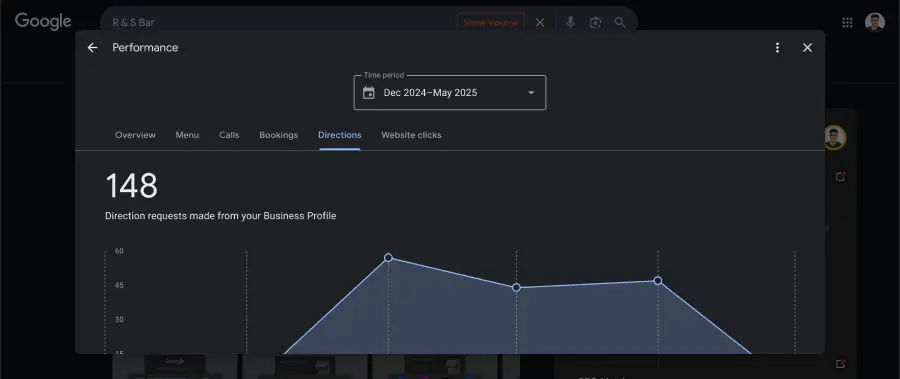Open the Dec 2024–May 2025 period selector
The height and width of the screenshot is (379, 900).
450,92
